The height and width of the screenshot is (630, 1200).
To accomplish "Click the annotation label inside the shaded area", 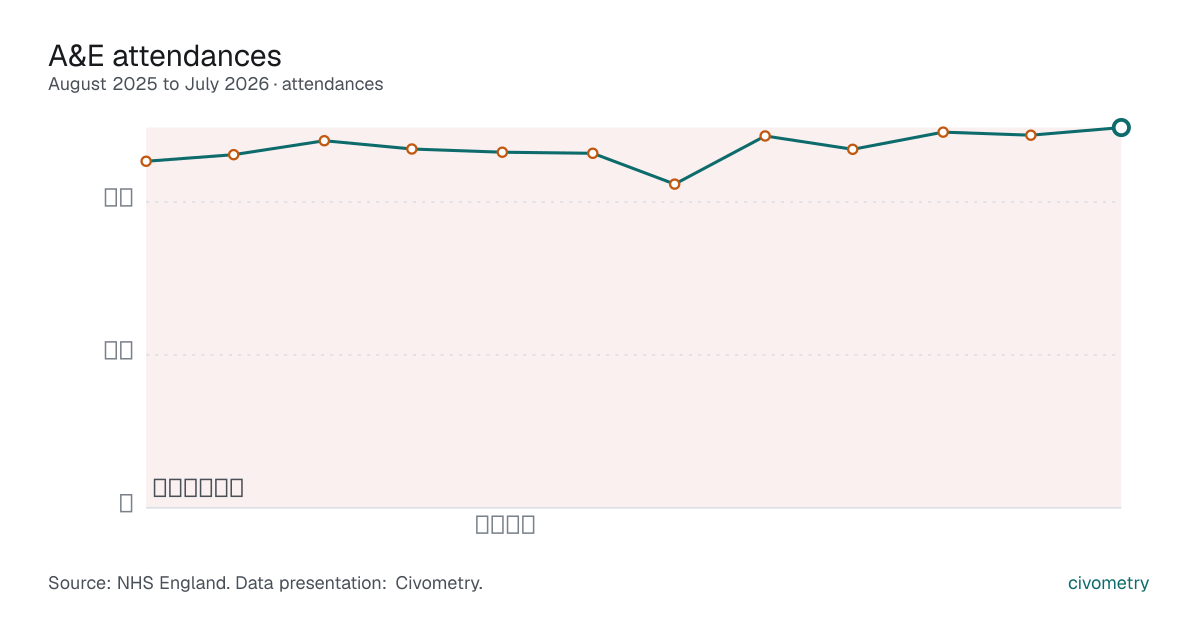I will click(x=198, y=488).
